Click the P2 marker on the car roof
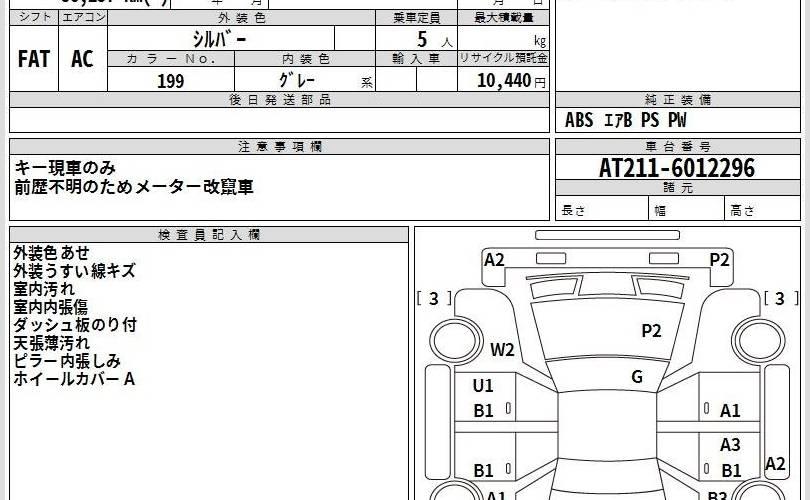 click(652, 331)
